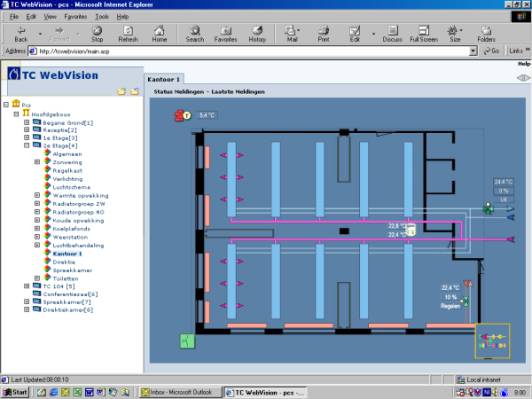Screen dimensions: 532x399
Task: Collapse the Pcs root node
Action: pos(6,104)
